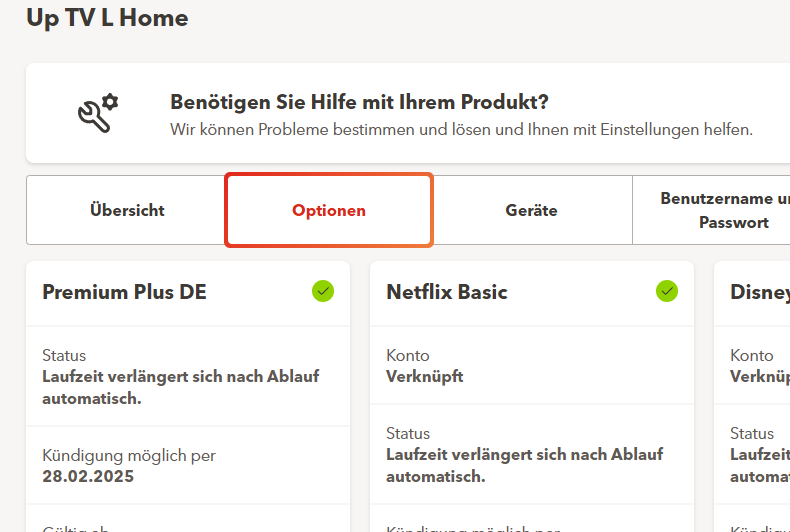Viewport: 790px width, 532px height.
Task: Click green checkmark on Premium Plus DE card
Action: pyautogui.click(x=322, y=291)
